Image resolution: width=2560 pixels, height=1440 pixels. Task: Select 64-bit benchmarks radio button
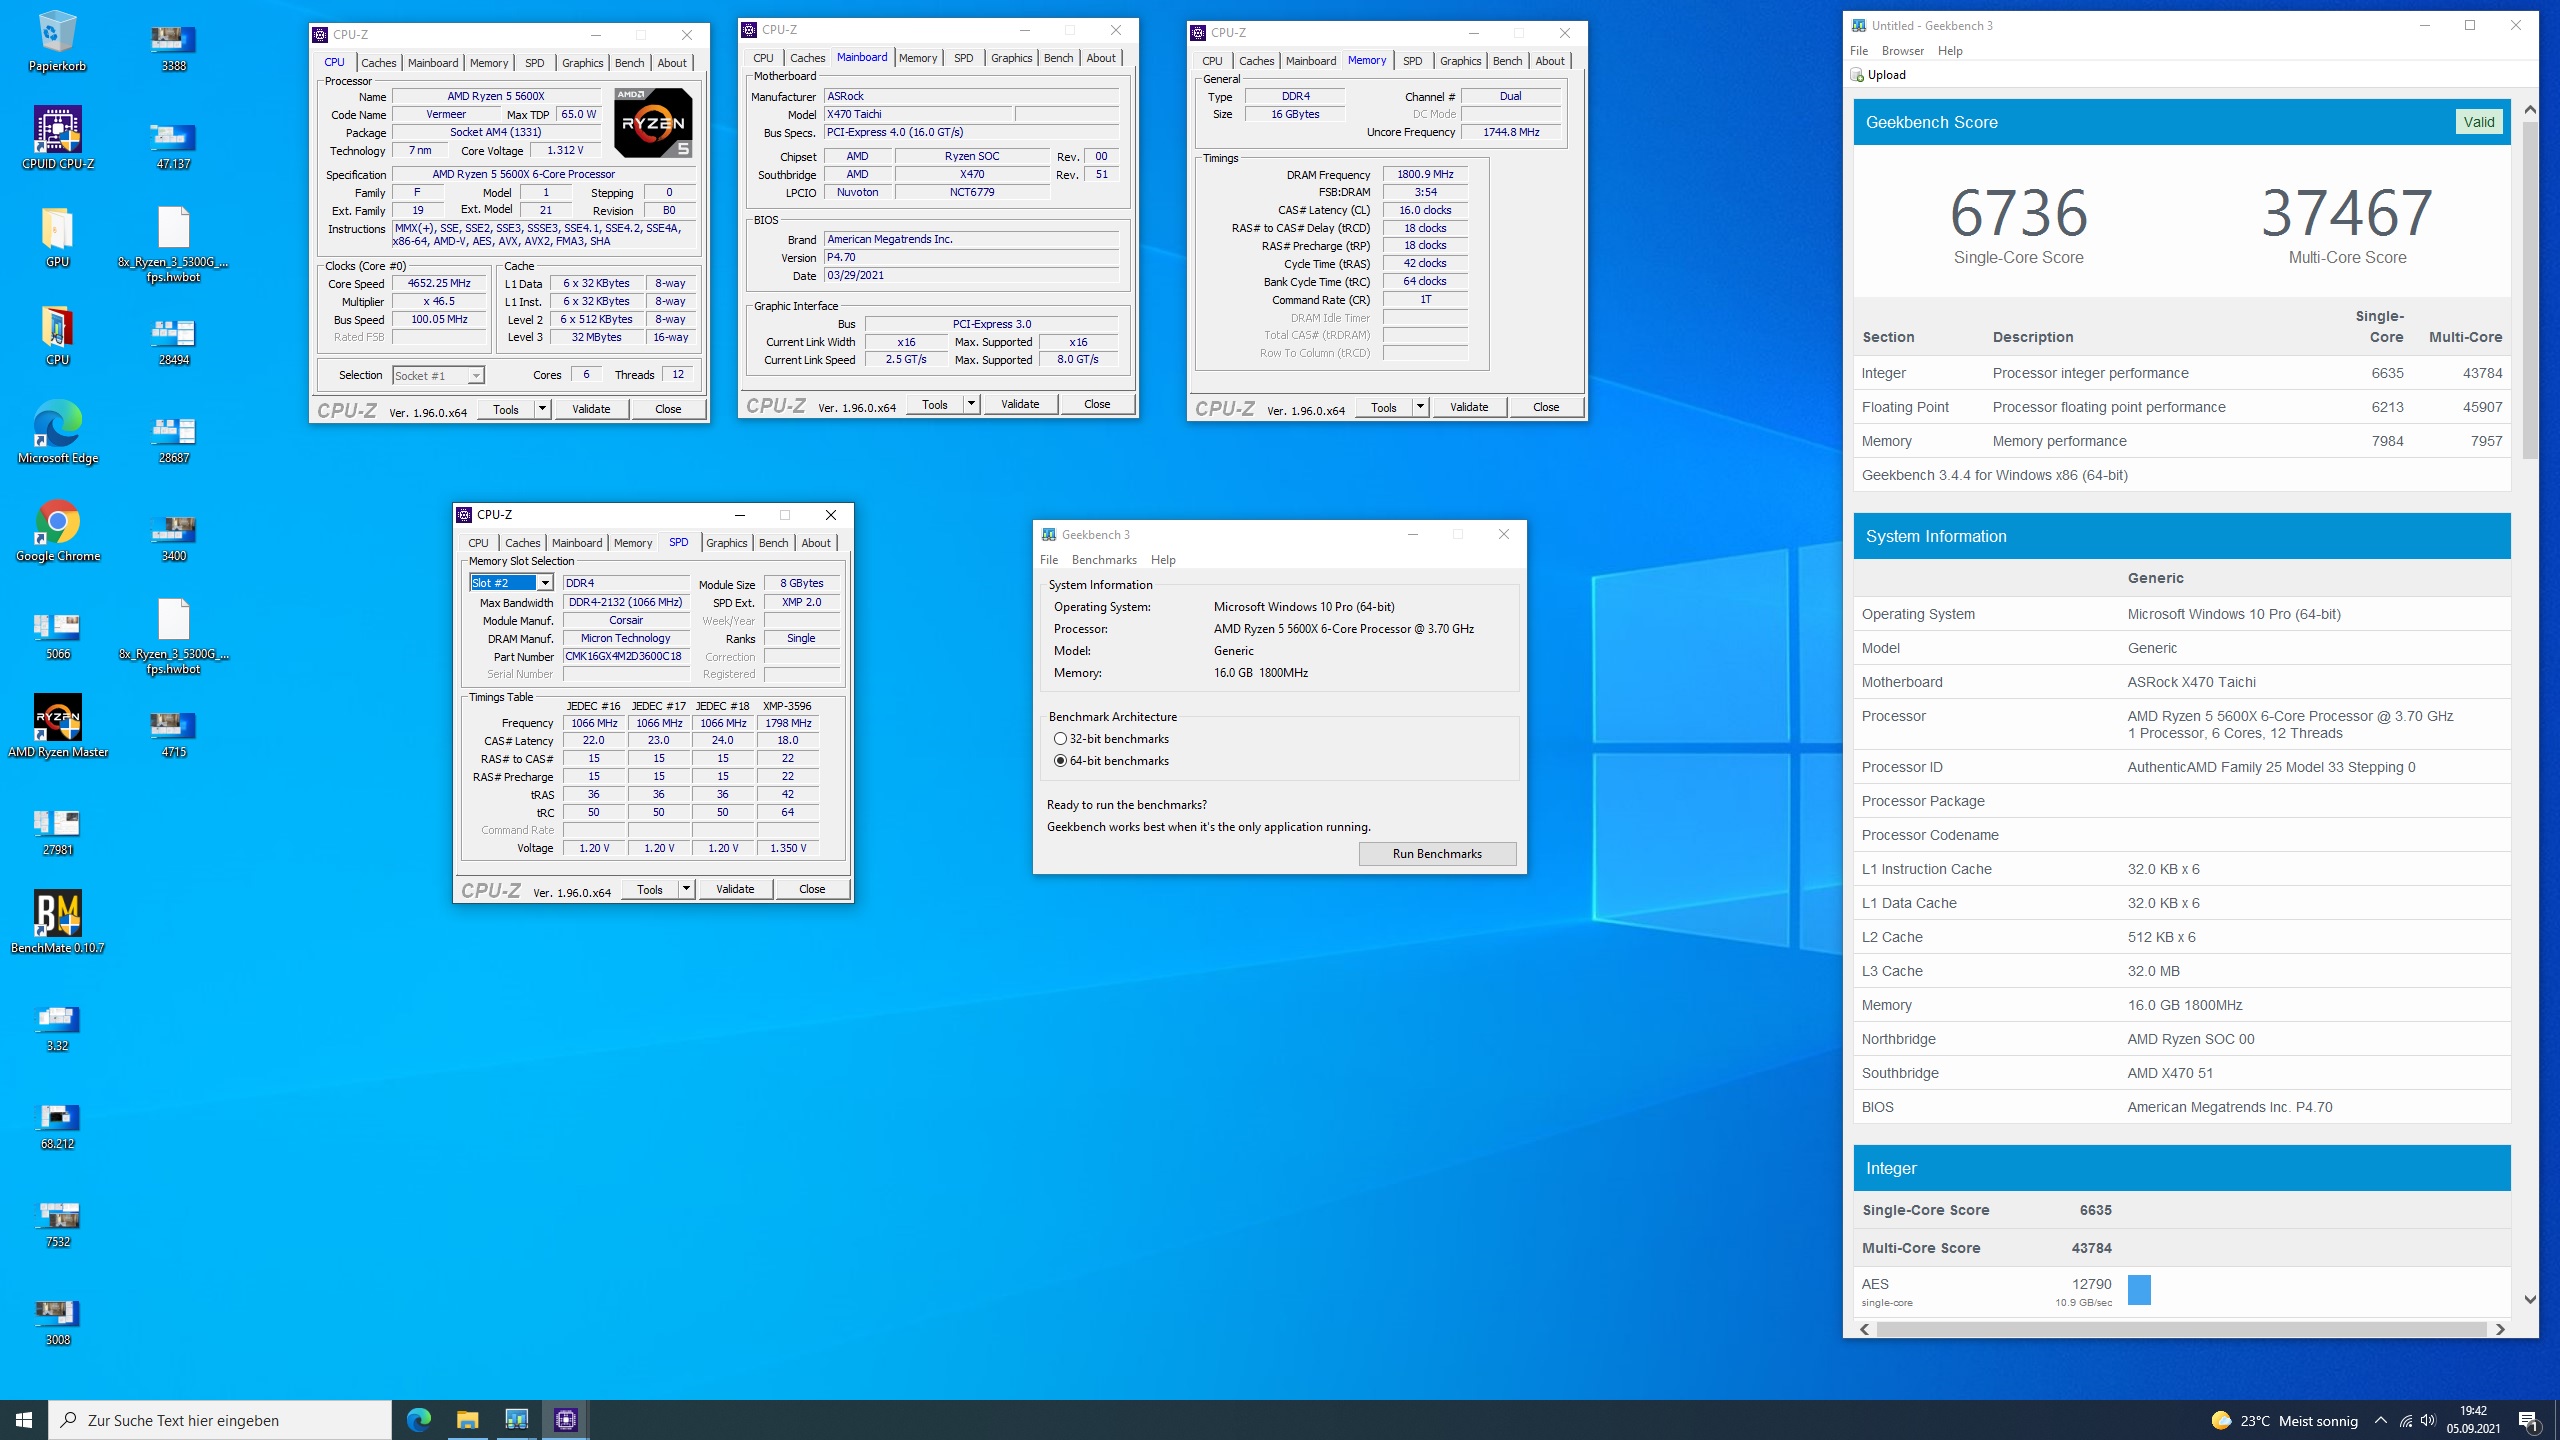click(1060, 761)
